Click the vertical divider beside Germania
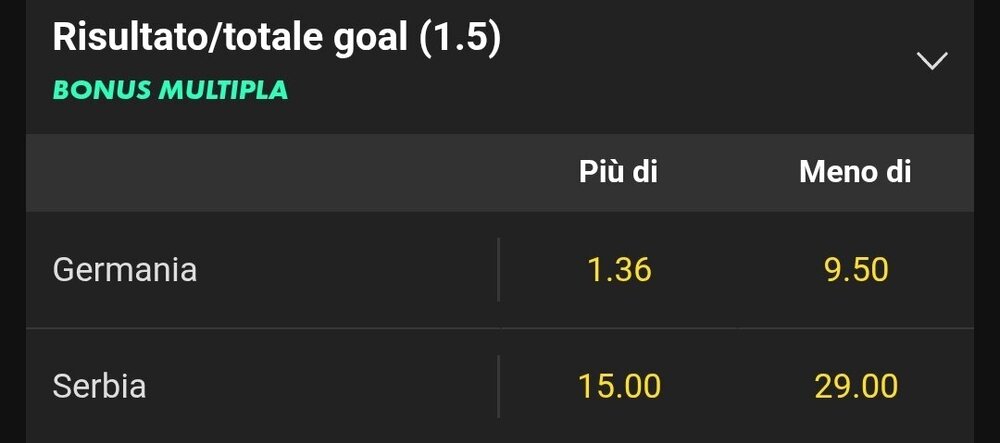 click(498, 270)
